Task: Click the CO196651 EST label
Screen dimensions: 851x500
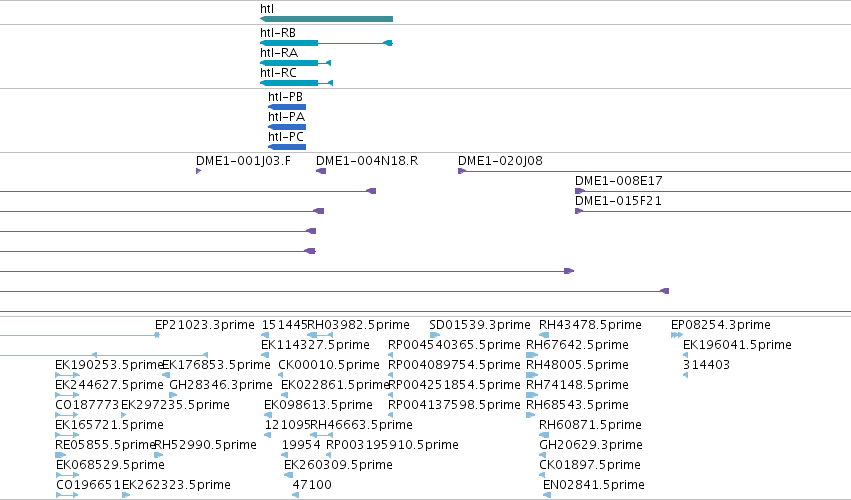Action: point(88,485)
